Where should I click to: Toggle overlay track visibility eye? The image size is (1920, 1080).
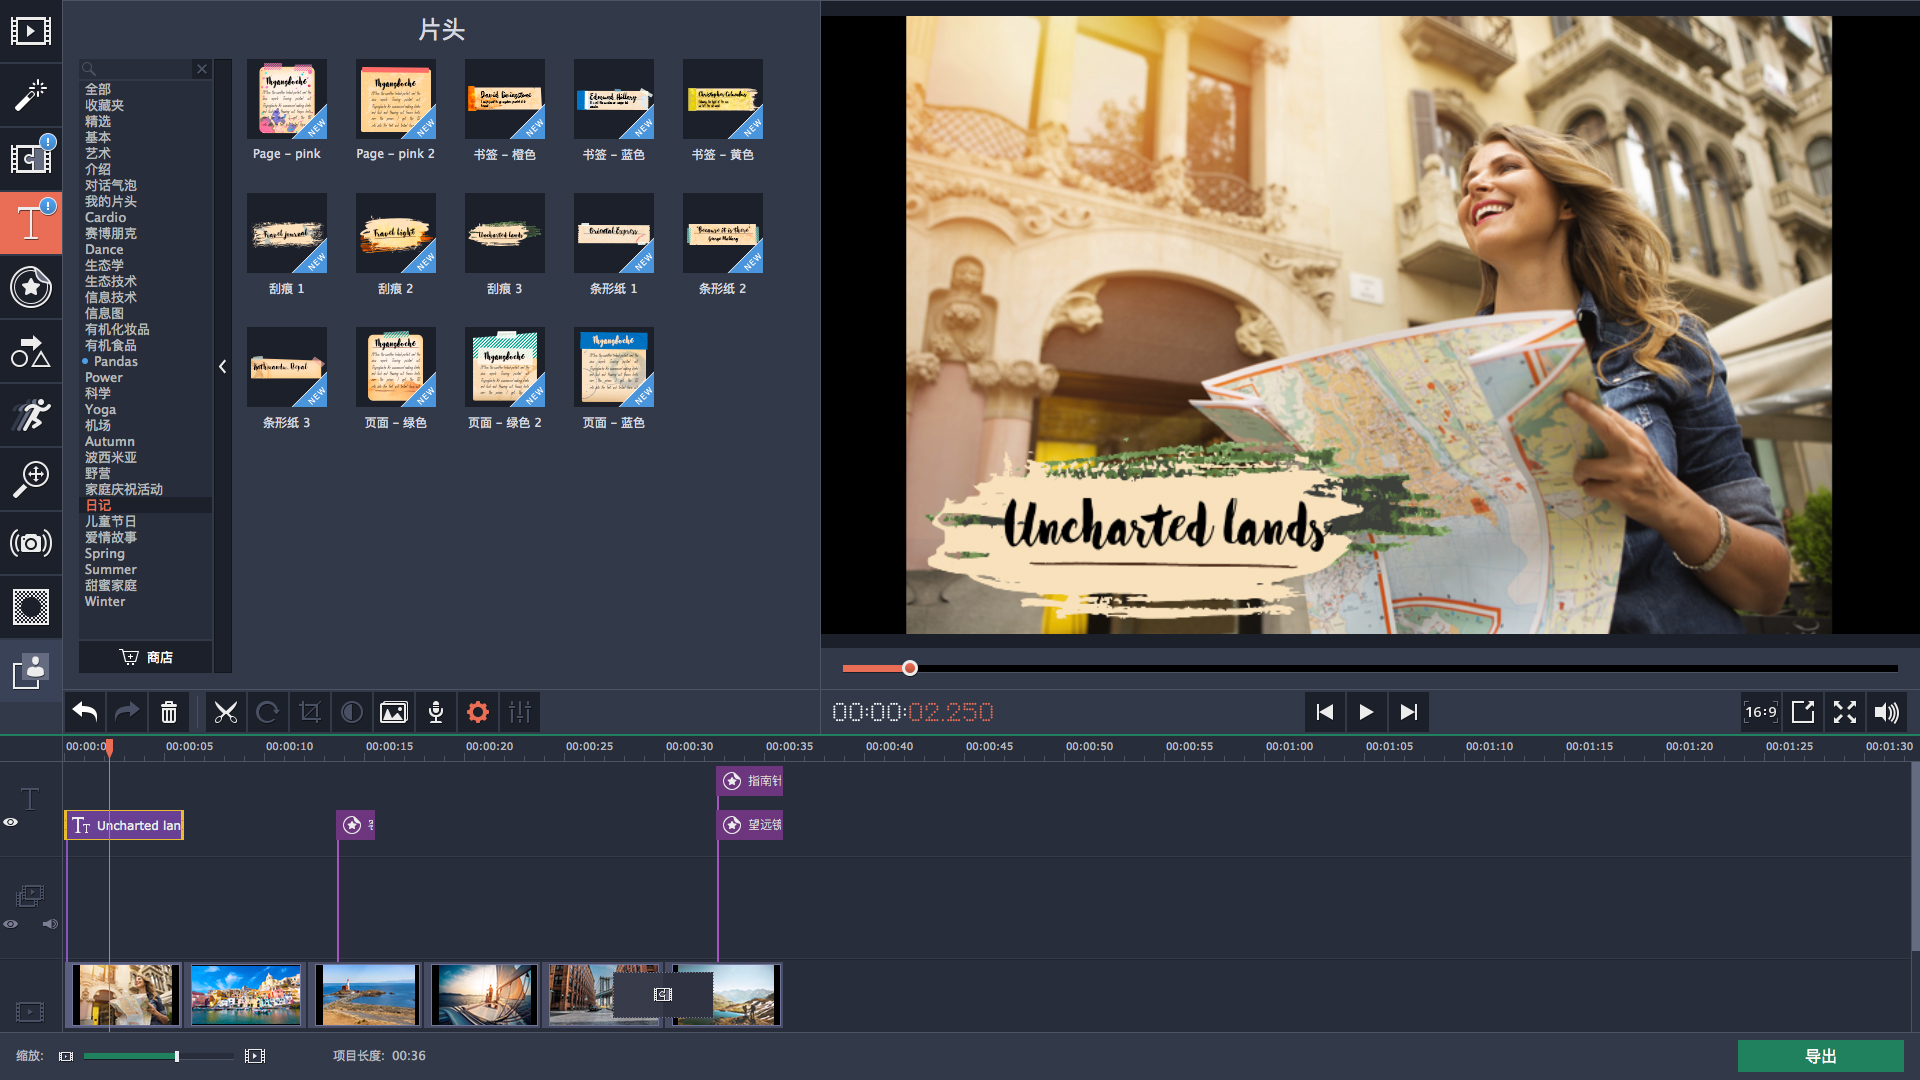click(11, 924)
